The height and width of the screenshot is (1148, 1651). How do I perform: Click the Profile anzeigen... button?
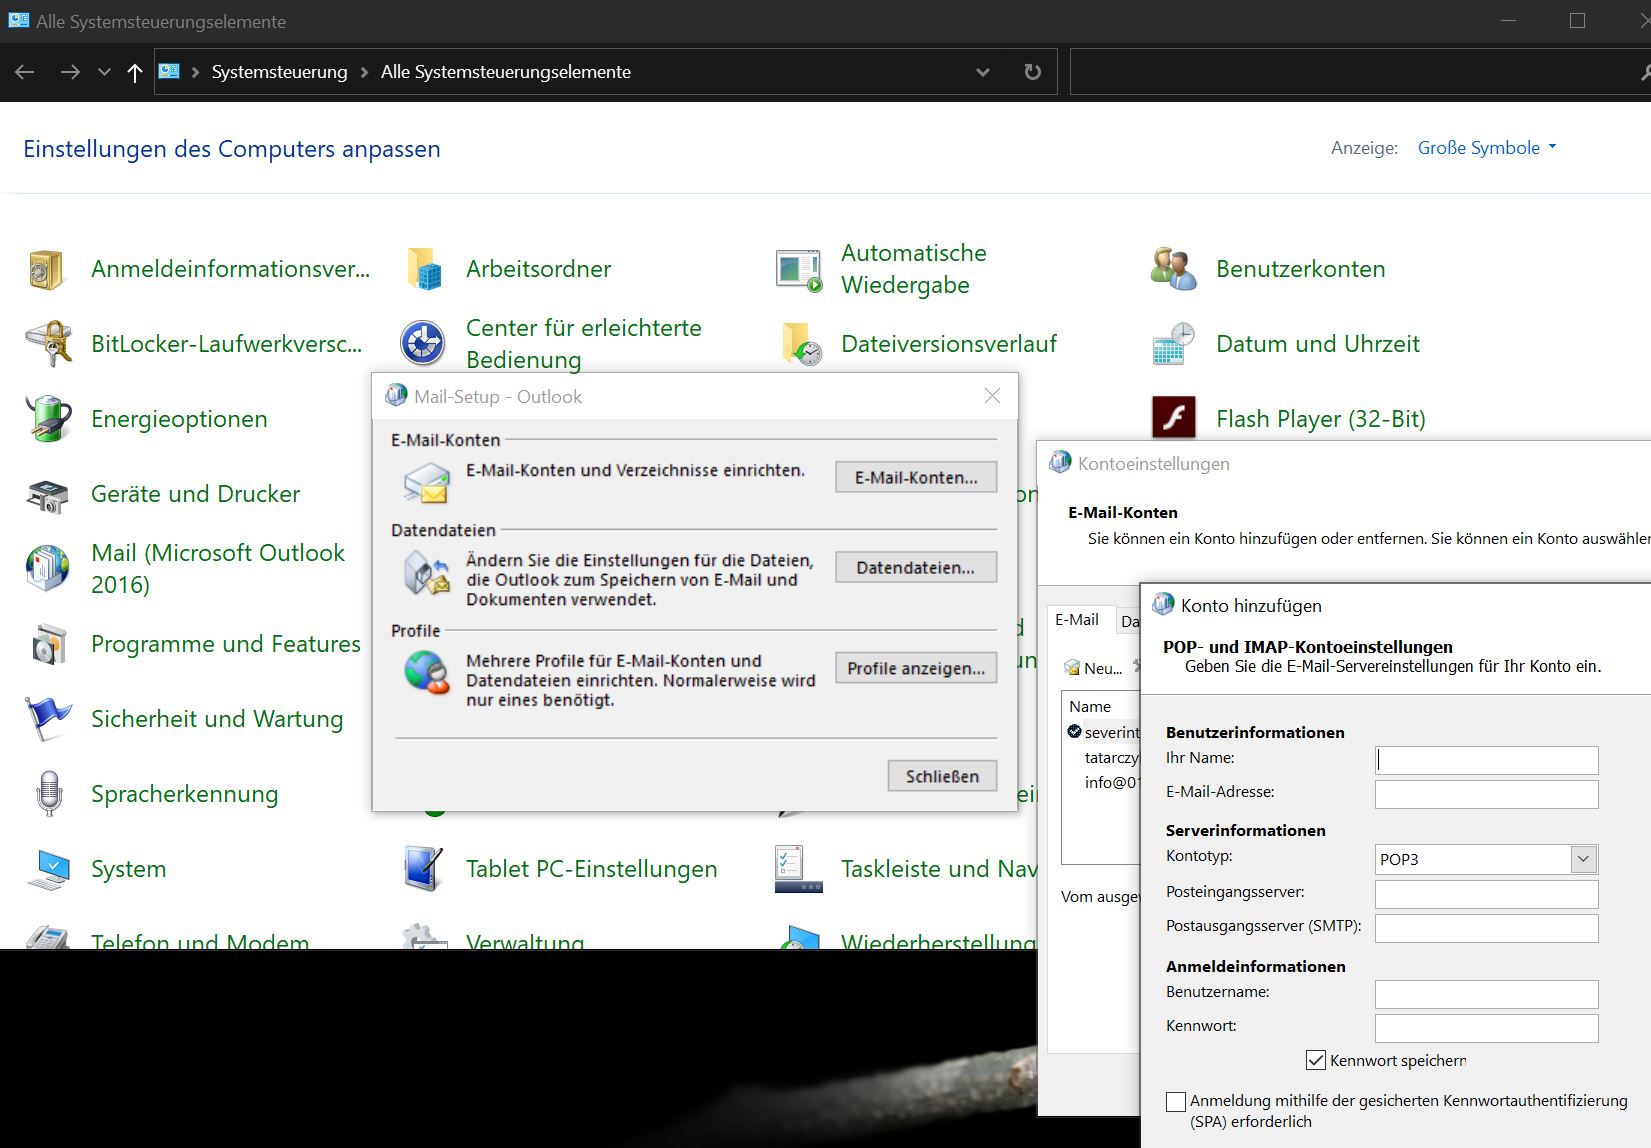coord(916,668)
